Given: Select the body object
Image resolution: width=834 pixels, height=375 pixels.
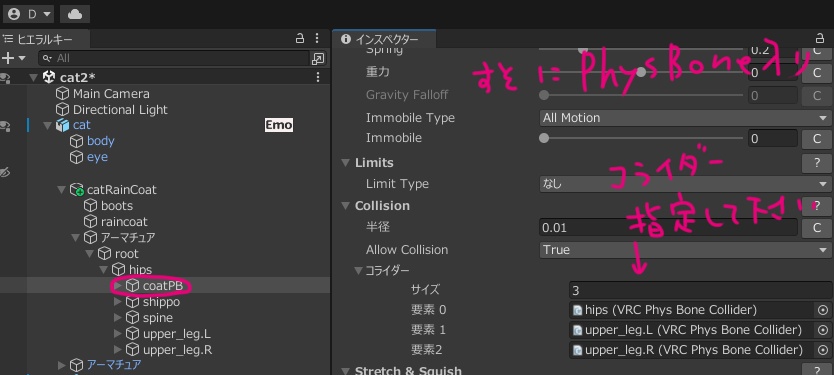Looking at the screenshot, I should tap(101, 141).
